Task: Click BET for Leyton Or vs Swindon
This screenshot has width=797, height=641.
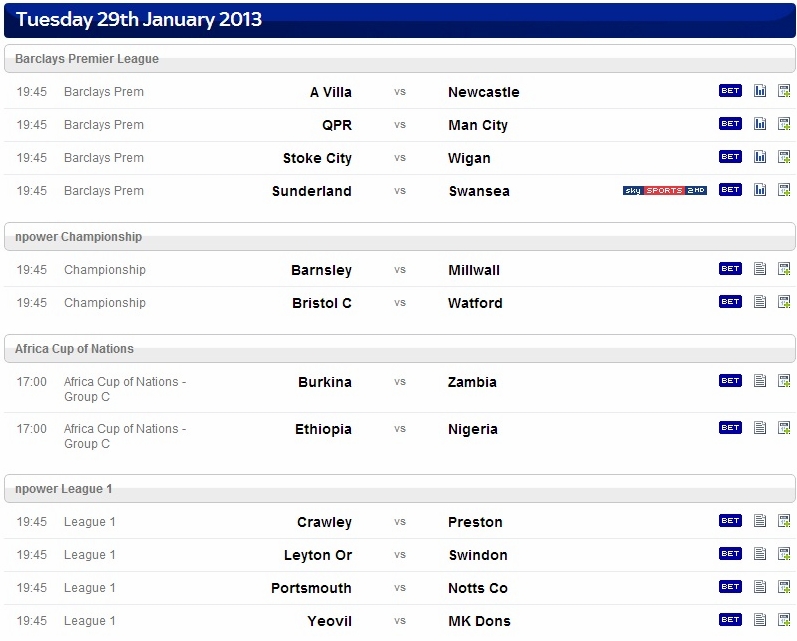Action: (x=730, y=554)
